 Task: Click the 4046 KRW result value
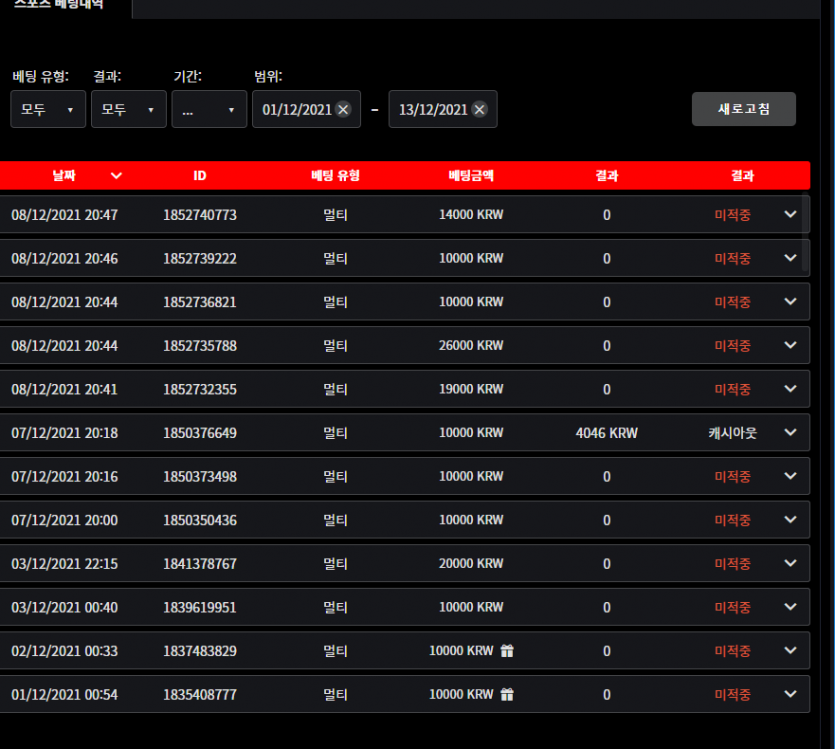click(607, 433)
